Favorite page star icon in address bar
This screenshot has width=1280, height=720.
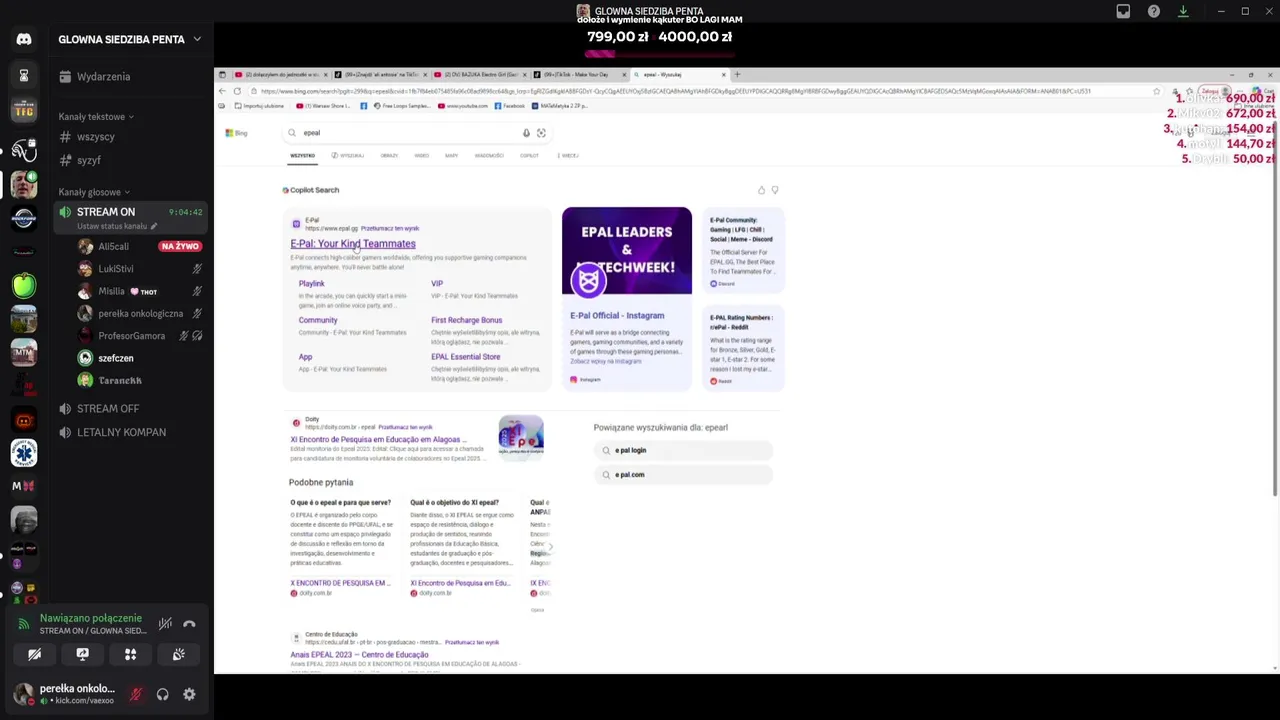[x=1157, y=91]
